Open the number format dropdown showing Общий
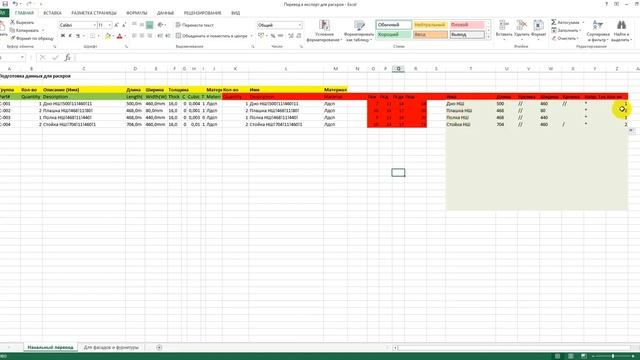The image size is (640, 360). 300,25
